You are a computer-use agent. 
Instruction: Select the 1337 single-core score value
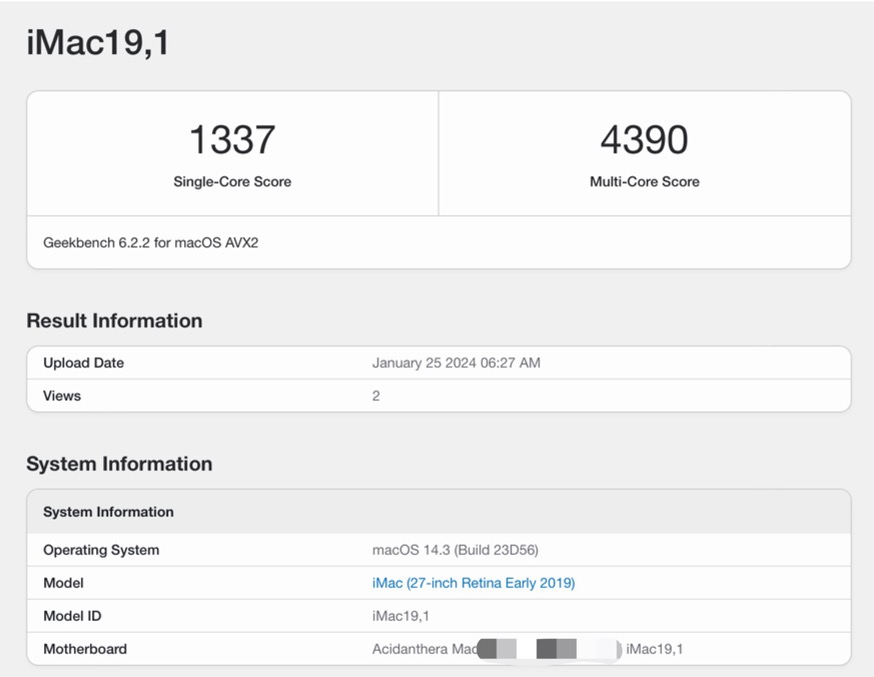tap(232, 139)
